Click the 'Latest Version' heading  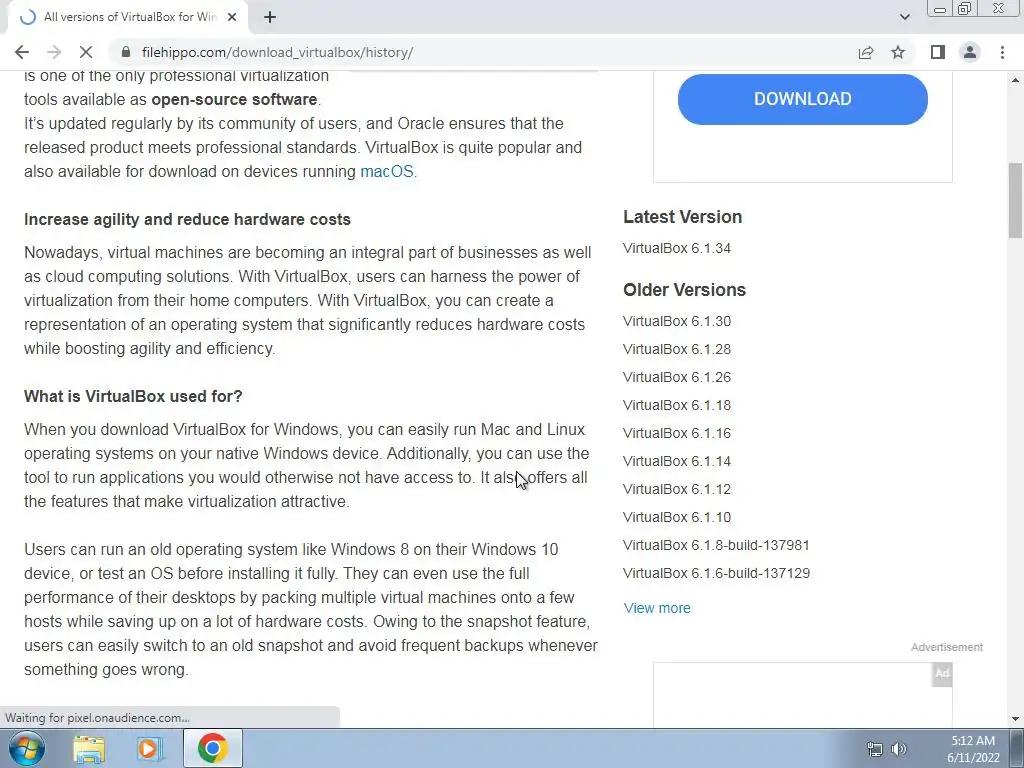pyautogui.click(x=682, y=217)
